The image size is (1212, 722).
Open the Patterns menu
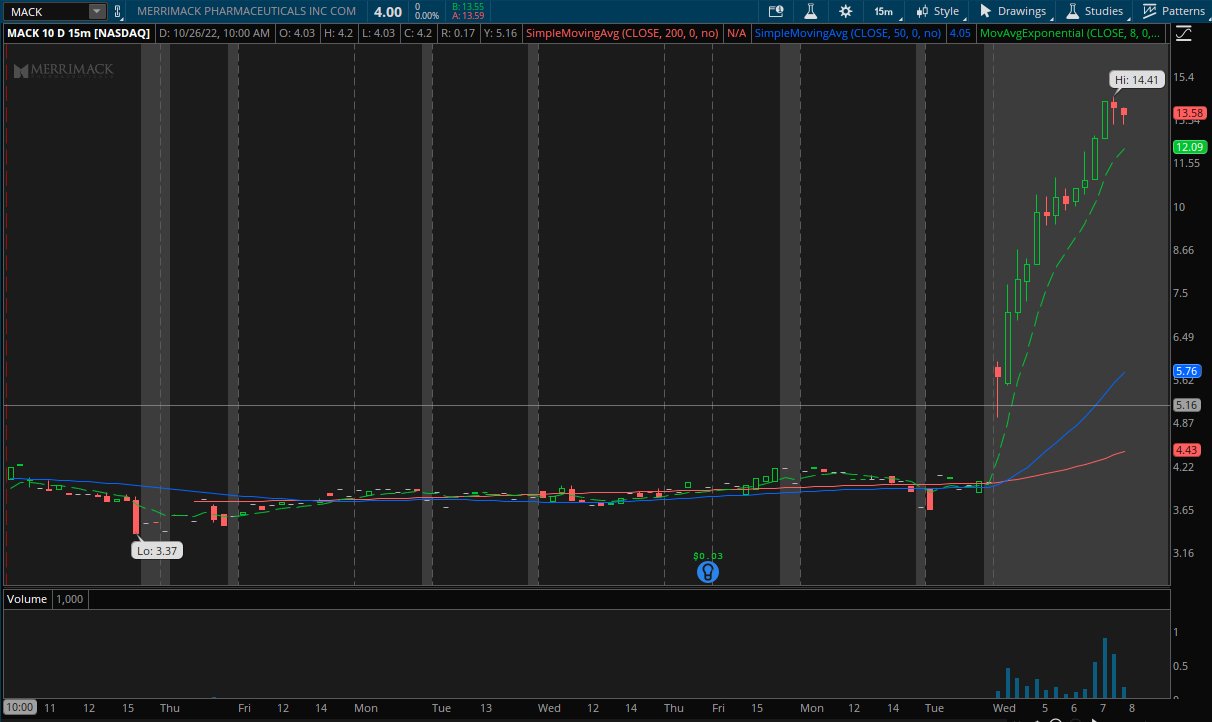click(x=1175, y=11)
